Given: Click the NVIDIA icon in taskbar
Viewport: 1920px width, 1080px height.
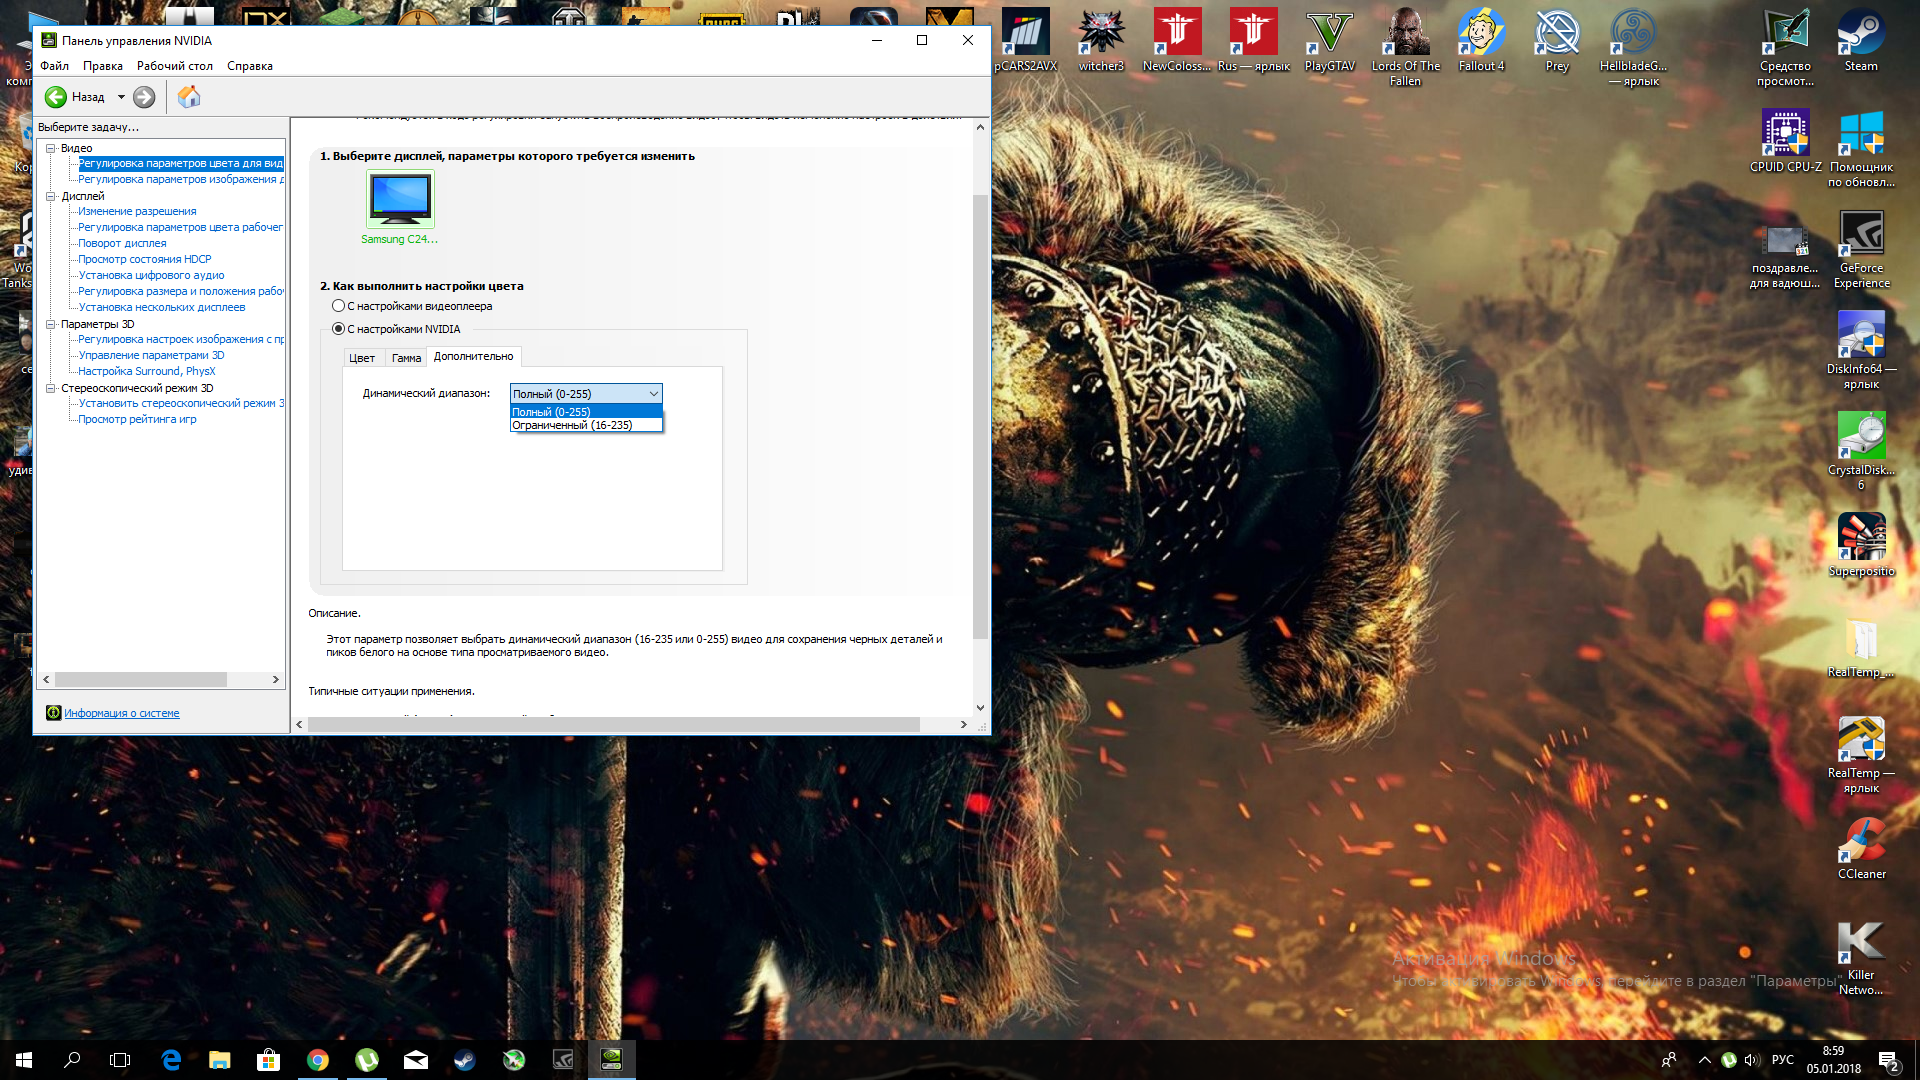Looking at the screenshot, I should 611,1059.
